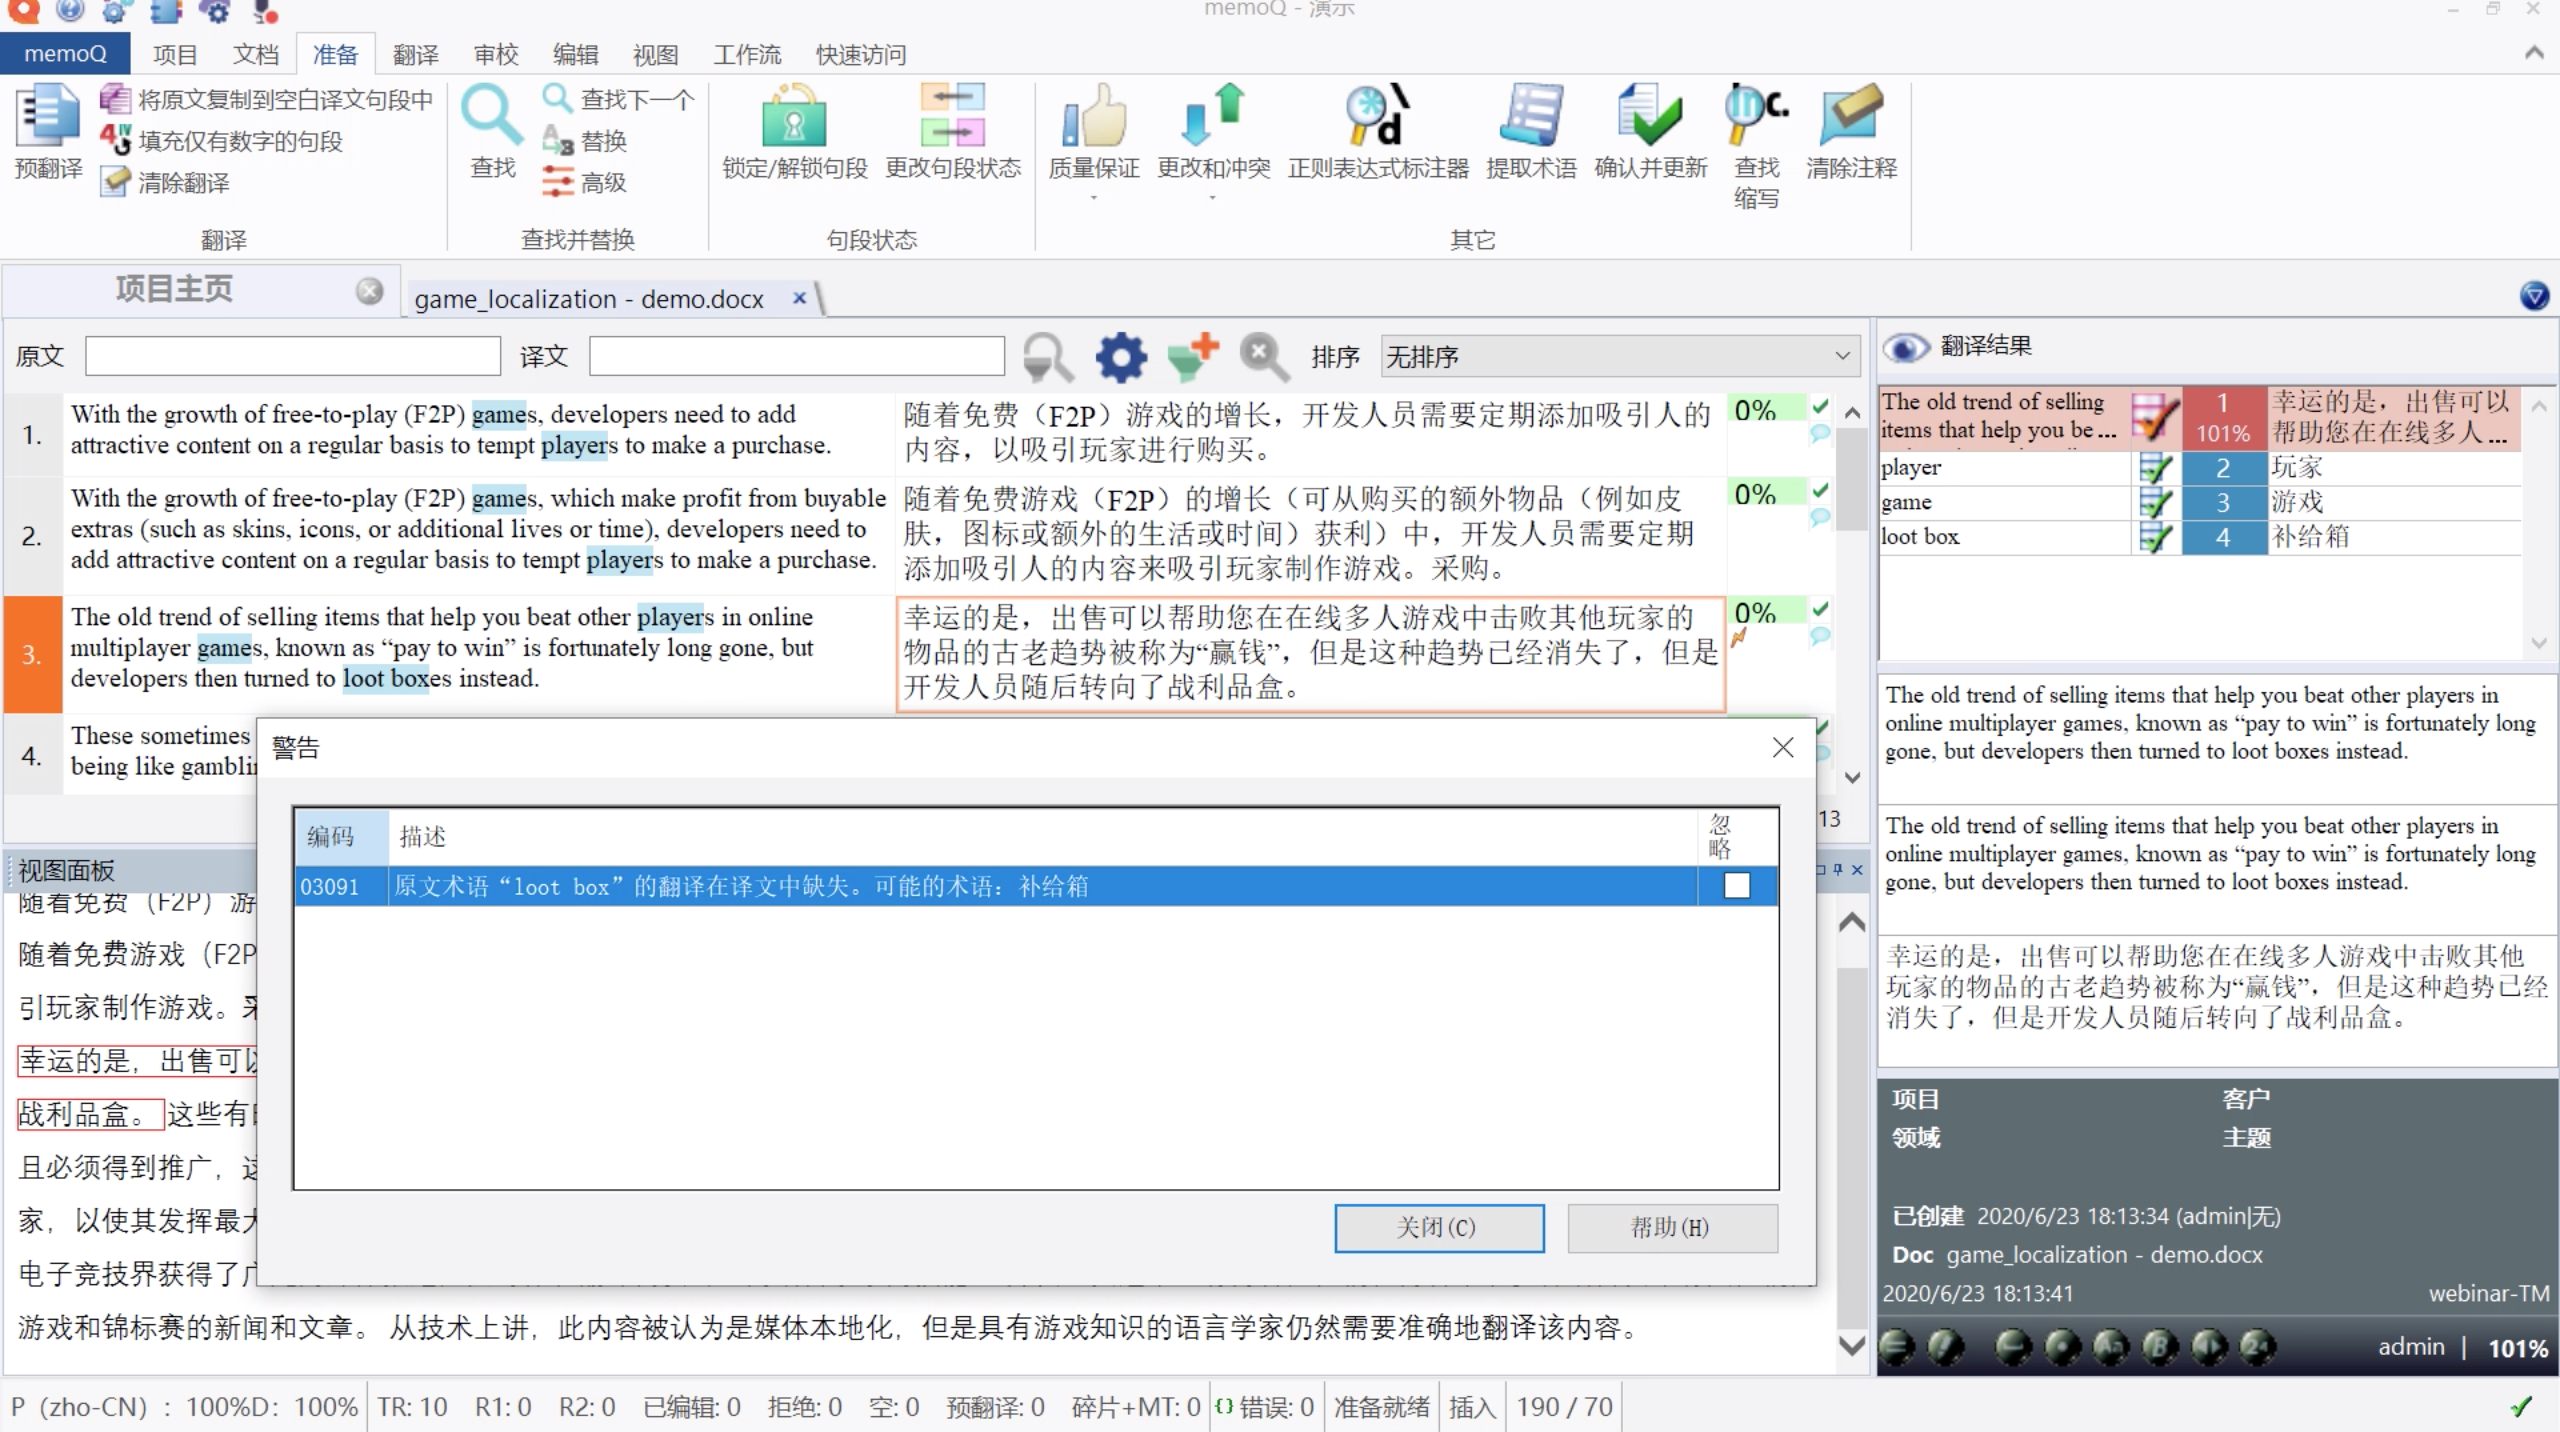Click the clear filter magnifier icon
This screenshot has width=2560, height=1432.
(x=1264, y=357)
